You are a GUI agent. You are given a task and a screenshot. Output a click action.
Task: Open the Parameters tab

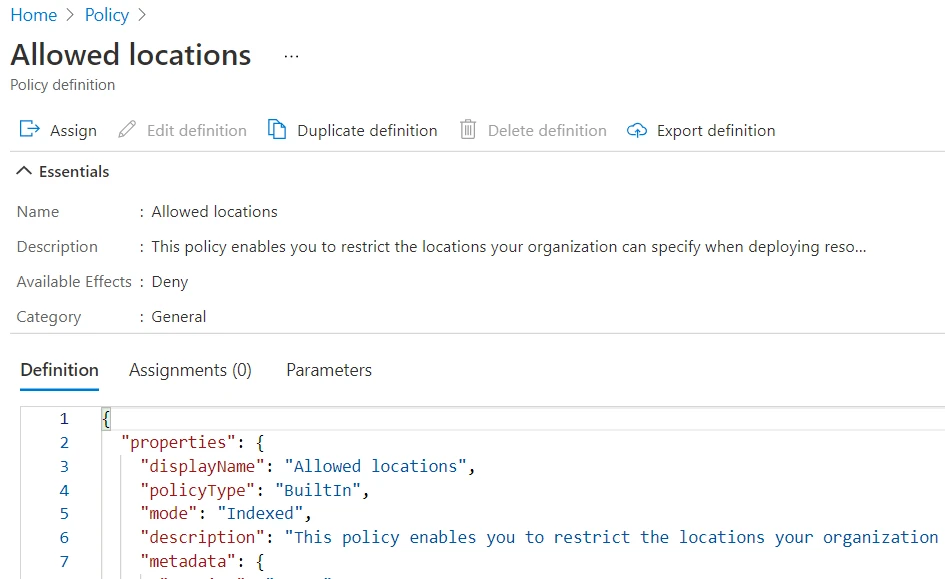328,370
